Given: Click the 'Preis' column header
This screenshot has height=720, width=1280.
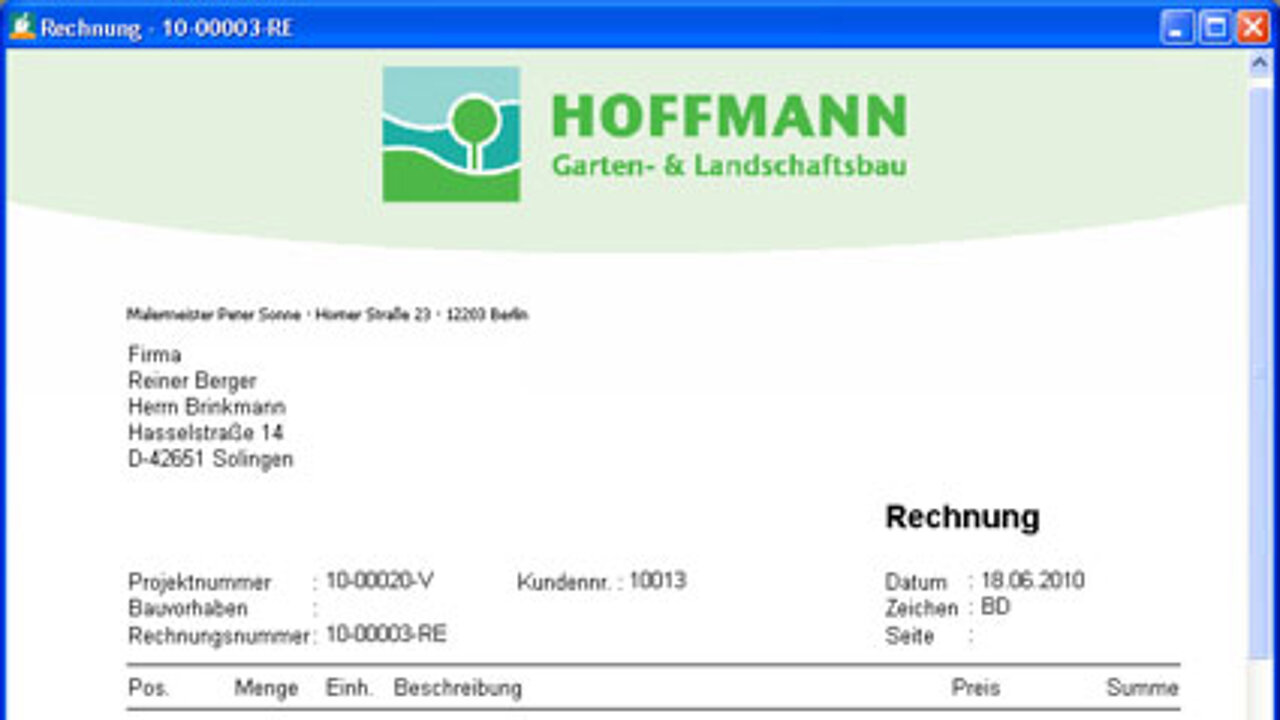Looking at the screenshot, I should tap(976, 688).
